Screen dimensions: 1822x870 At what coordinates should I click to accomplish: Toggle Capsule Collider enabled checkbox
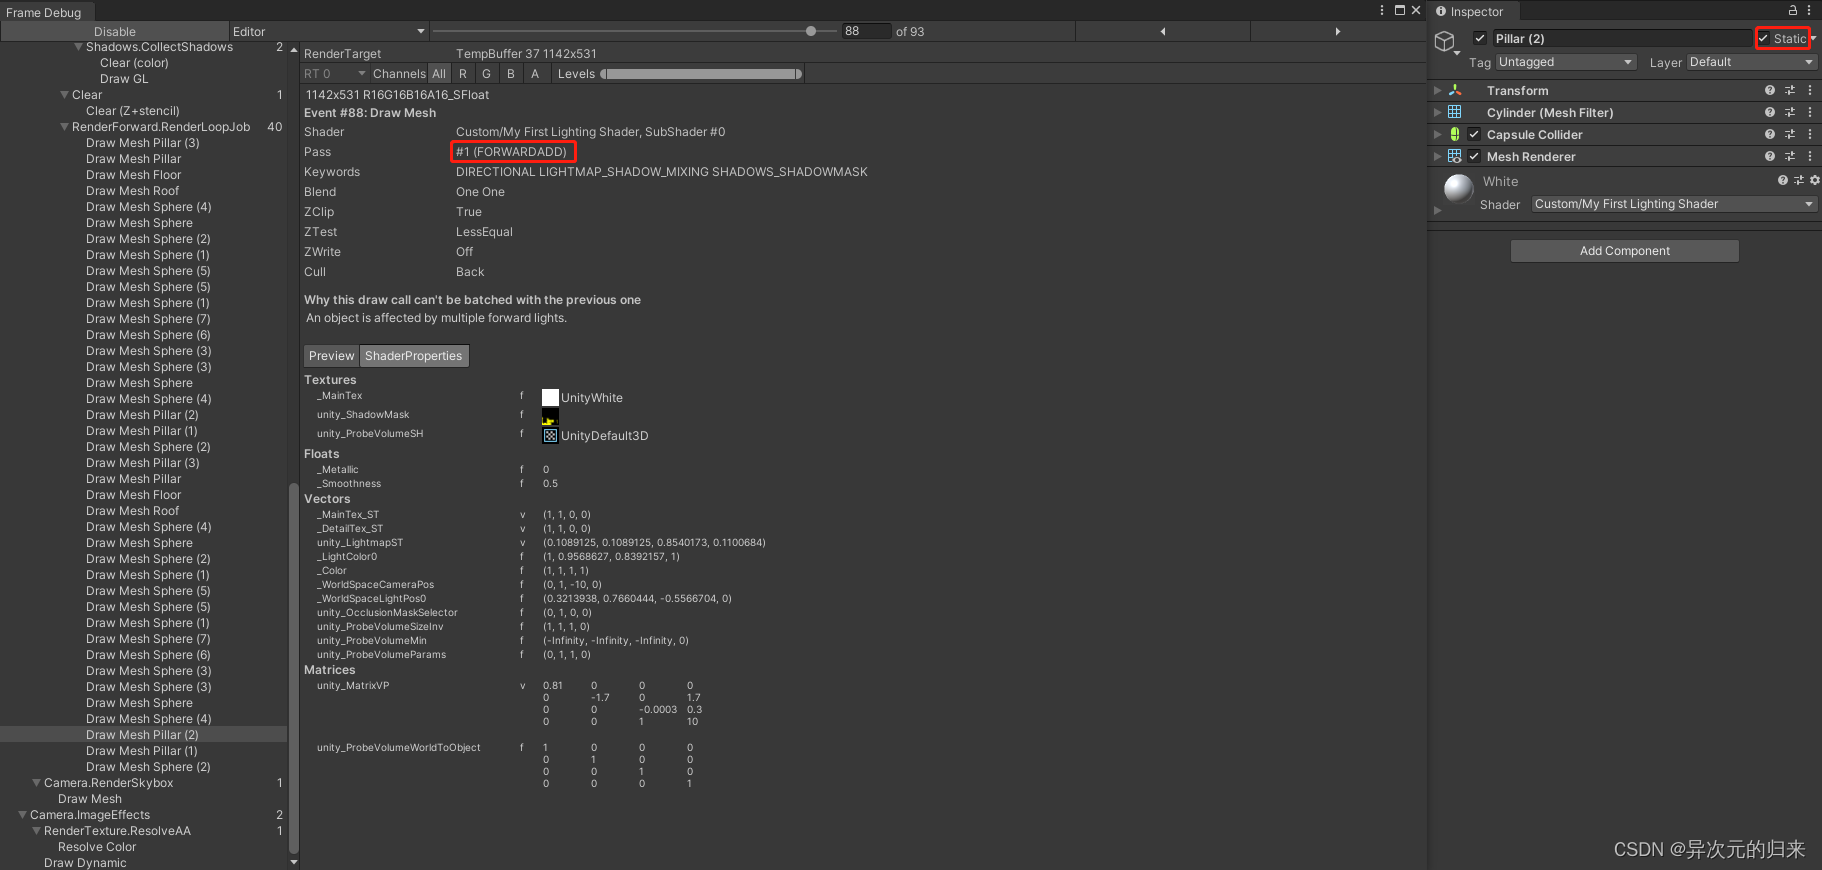click(1474, 134)
